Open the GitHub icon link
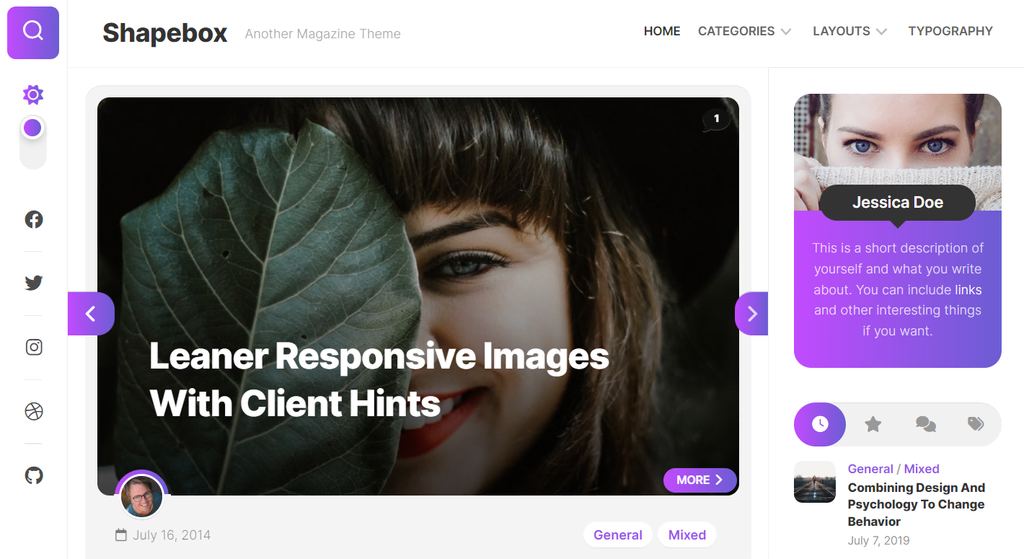 tap(34, 475)
